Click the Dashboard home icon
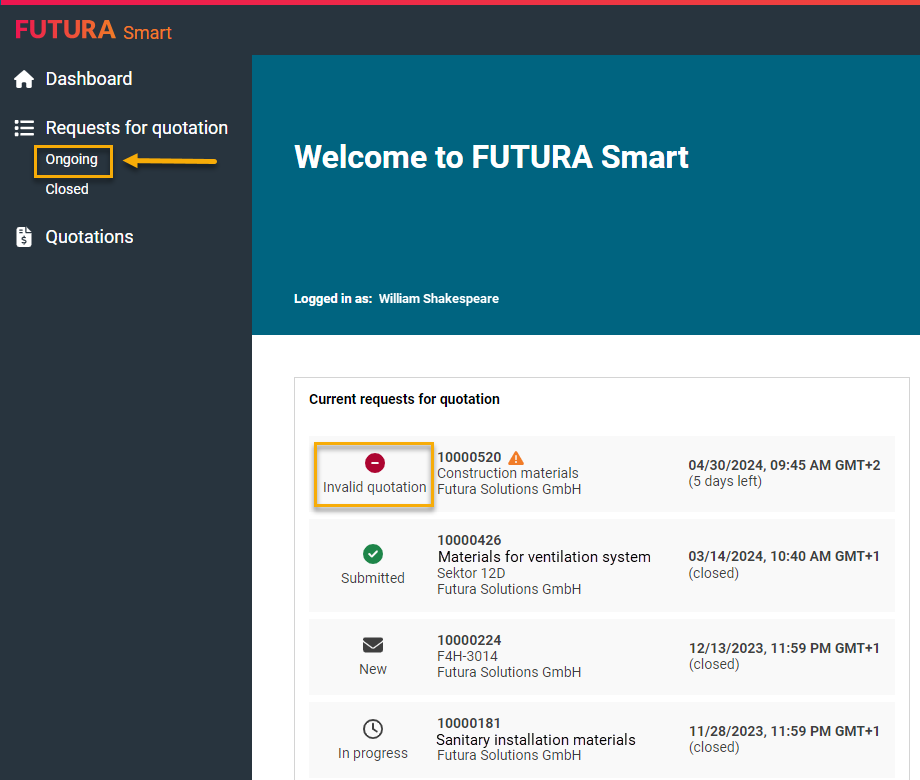Image resolution: width=920 pixels, height=780 pixels. (24, 79)
